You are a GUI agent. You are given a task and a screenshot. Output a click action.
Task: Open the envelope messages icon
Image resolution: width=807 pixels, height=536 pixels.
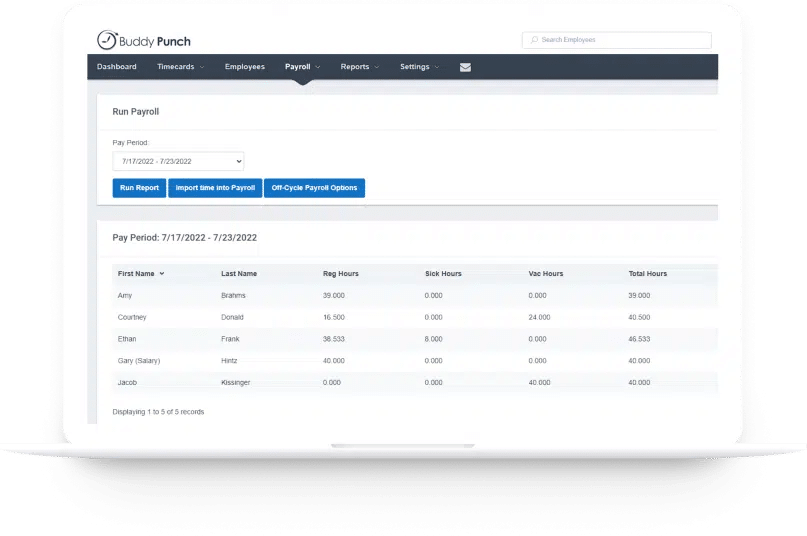pos(465,67)
